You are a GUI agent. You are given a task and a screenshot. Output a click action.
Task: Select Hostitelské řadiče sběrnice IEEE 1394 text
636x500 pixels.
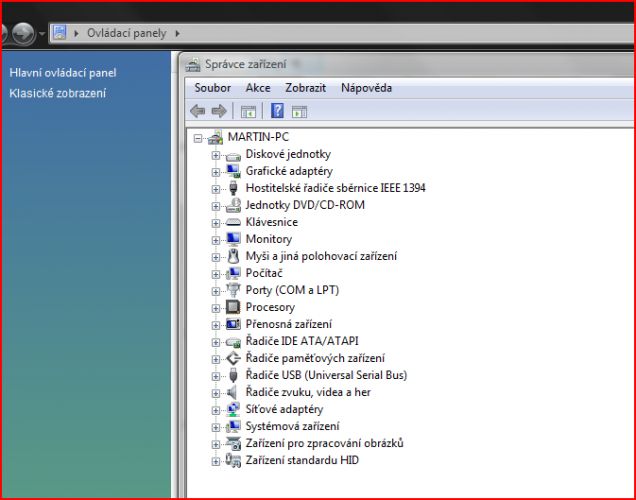[335, 188]
